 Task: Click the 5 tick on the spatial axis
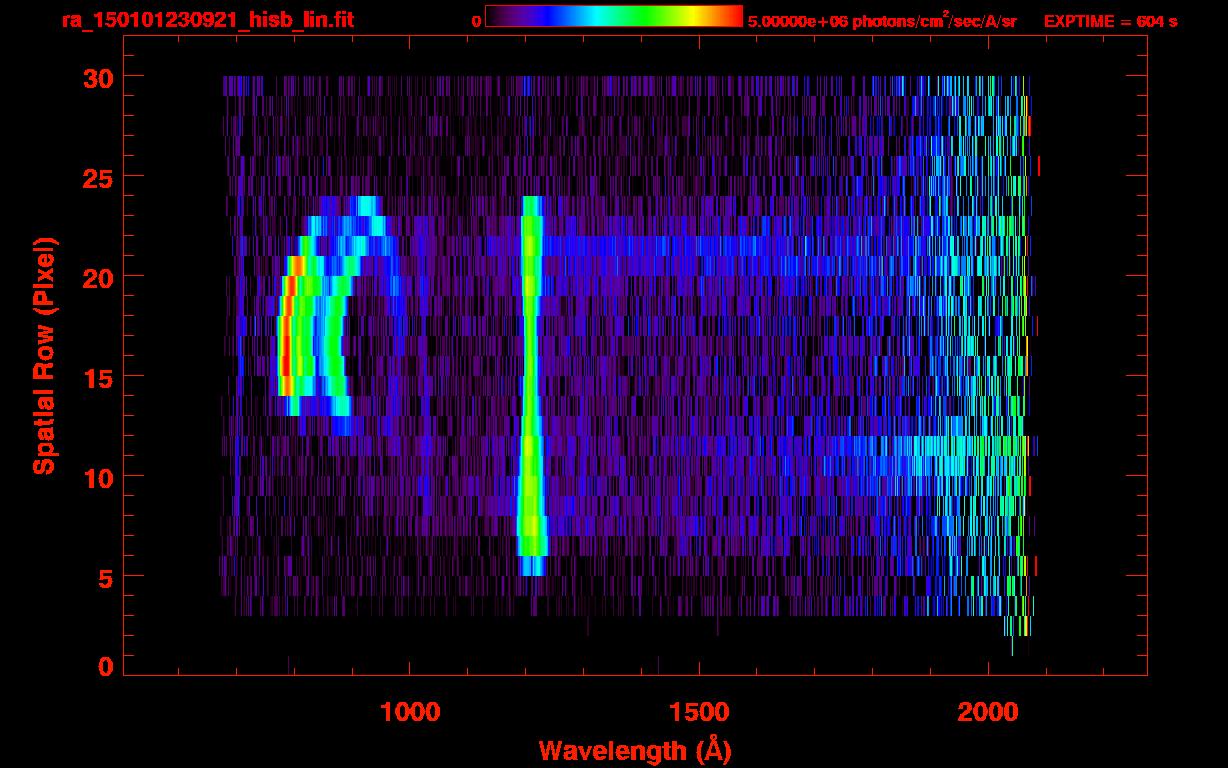105,577
